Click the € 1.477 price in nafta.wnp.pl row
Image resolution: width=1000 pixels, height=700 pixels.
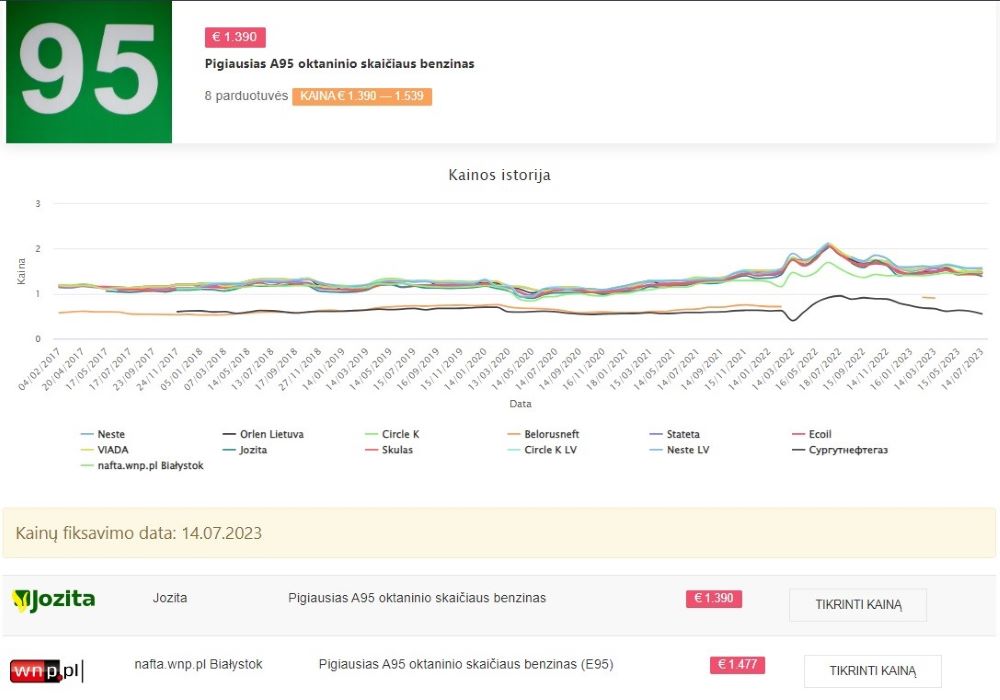pyautogui.click(x=737, y=664)
